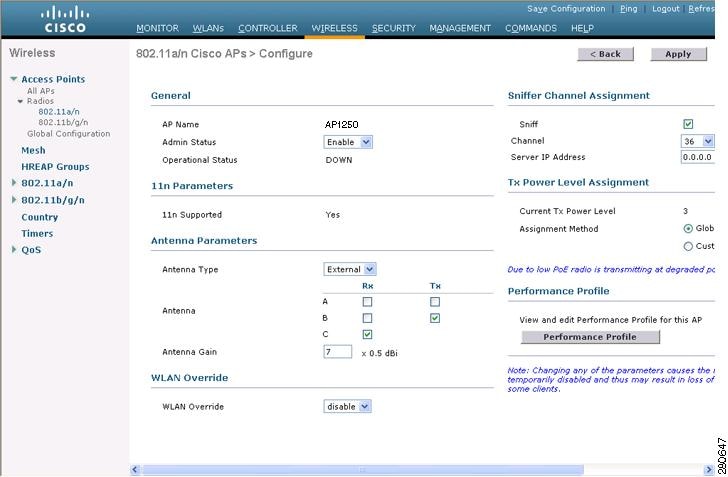Screen dimensions: 728x477
Task: Click the Back button
Action: [x=605, y=54]
